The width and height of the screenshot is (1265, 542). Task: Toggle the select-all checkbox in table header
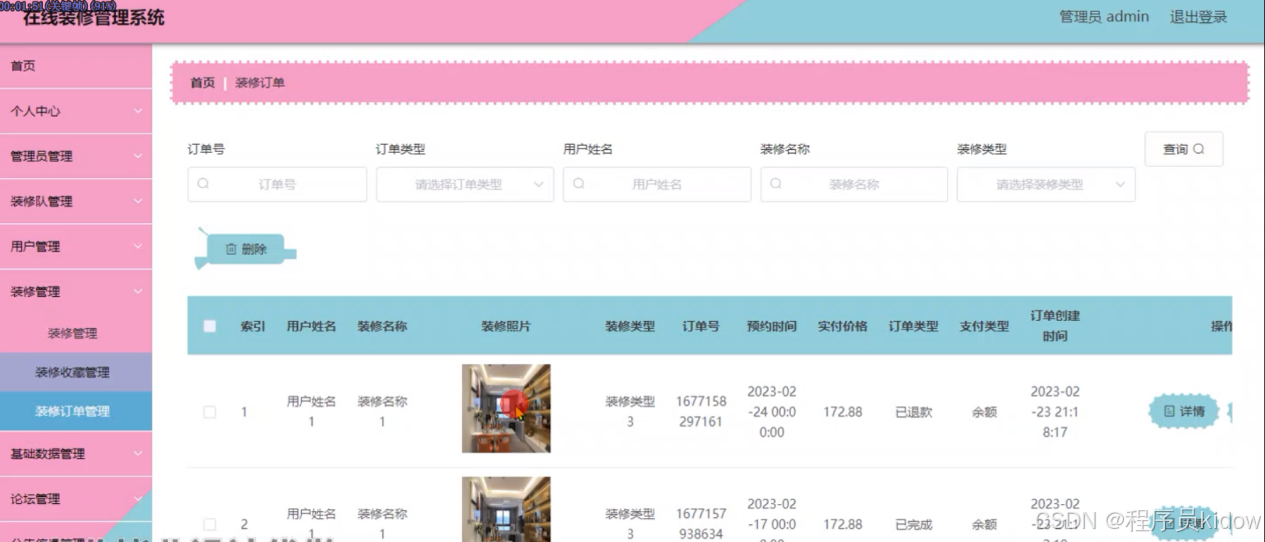209,326
